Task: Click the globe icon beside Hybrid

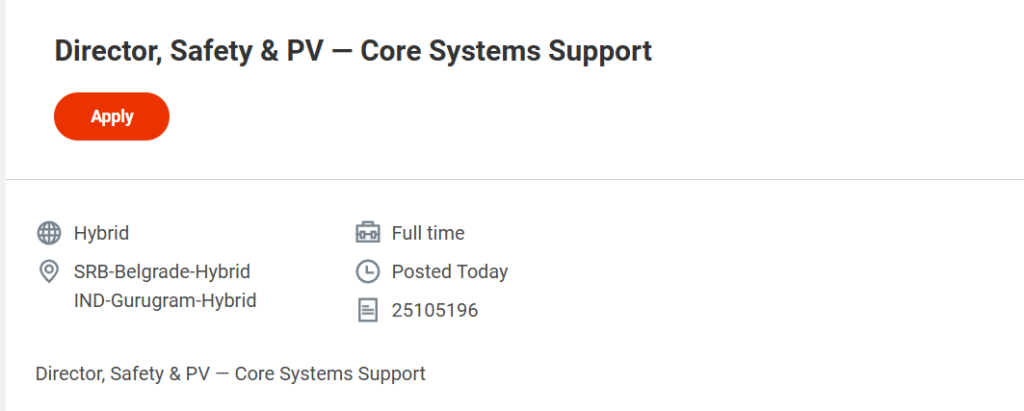Action: click(x=48, y=234)
